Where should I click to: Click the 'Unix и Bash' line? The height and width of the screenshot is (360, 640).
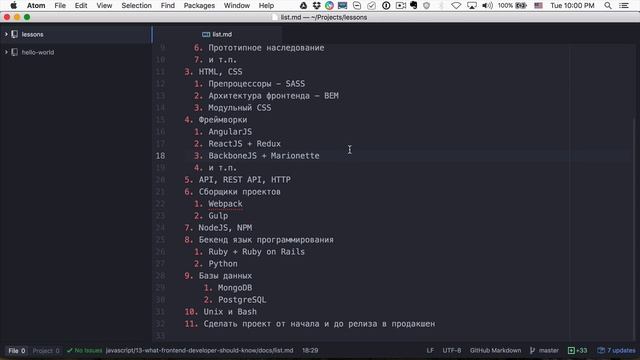[x=230, y=312]
